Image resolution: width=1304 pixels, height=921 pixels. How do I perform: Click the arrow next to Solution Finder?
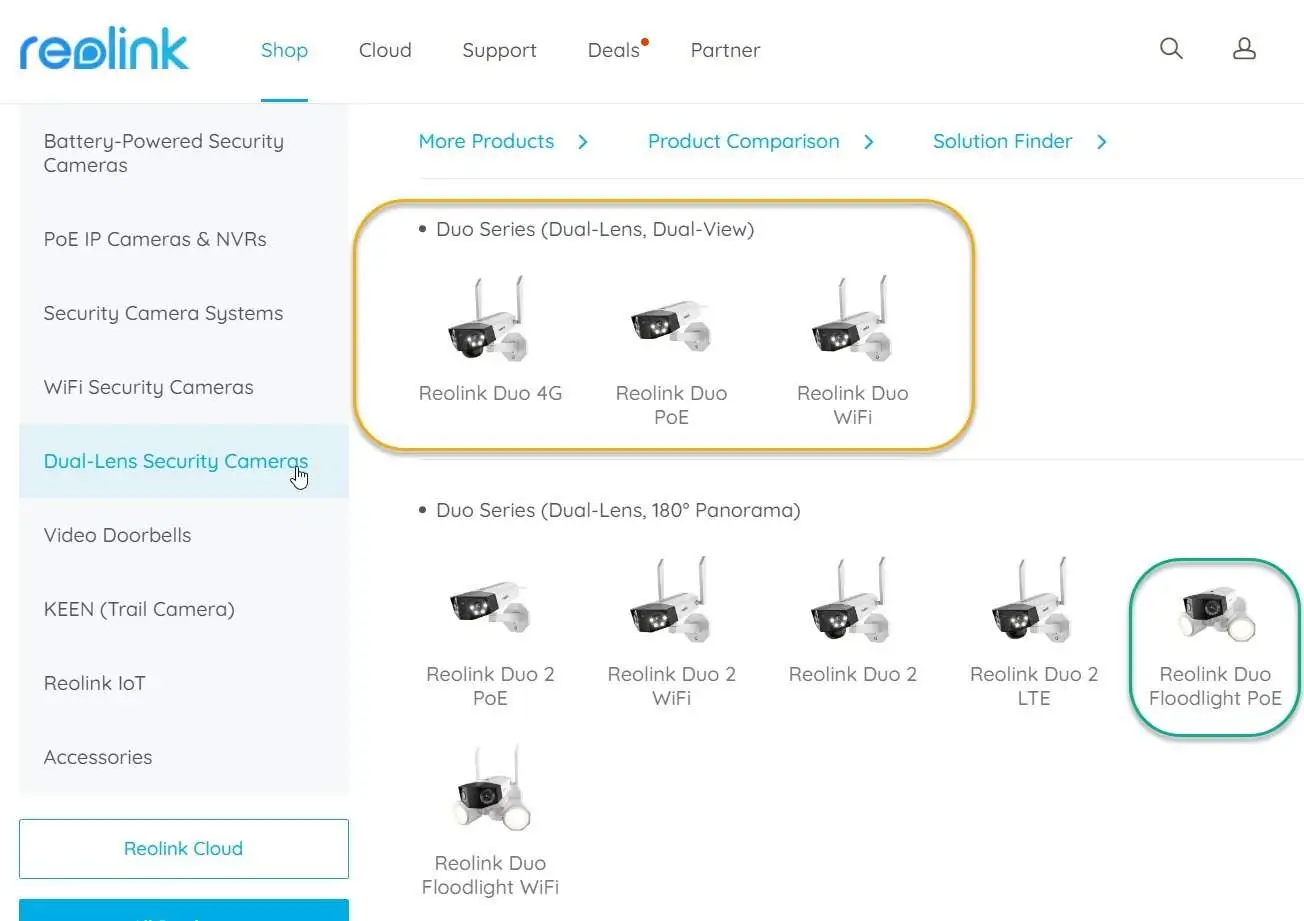tap(1102, 142)
